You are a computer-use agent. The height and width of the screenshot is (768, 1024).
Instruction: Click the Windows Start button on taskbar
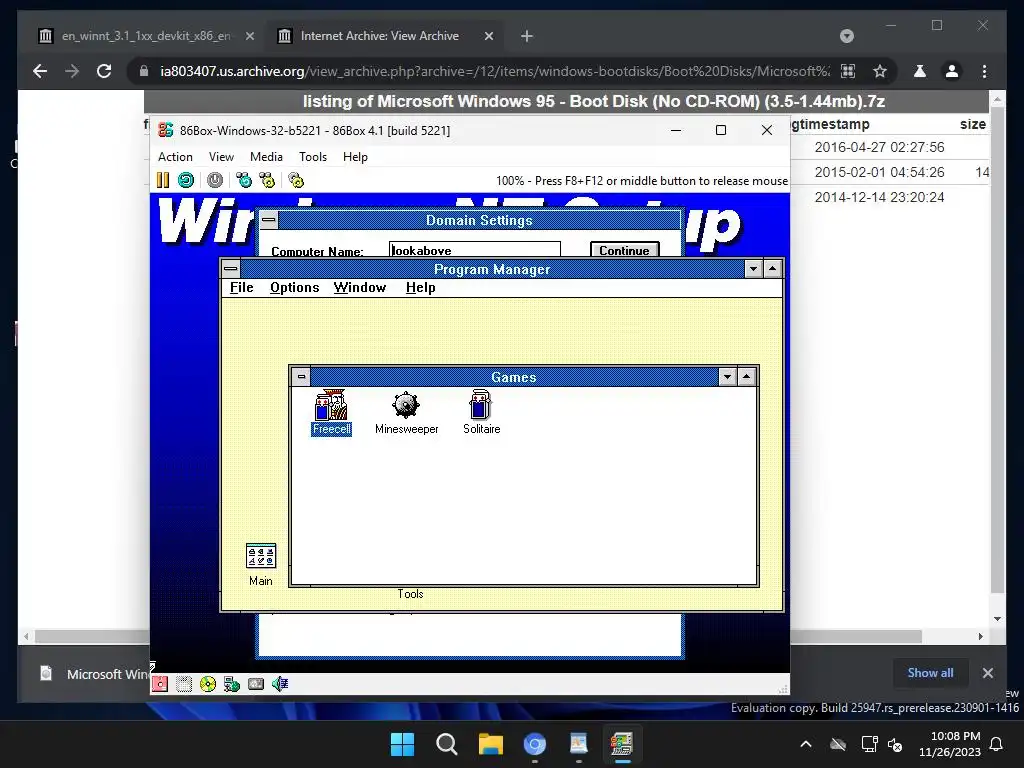(402, 744)
